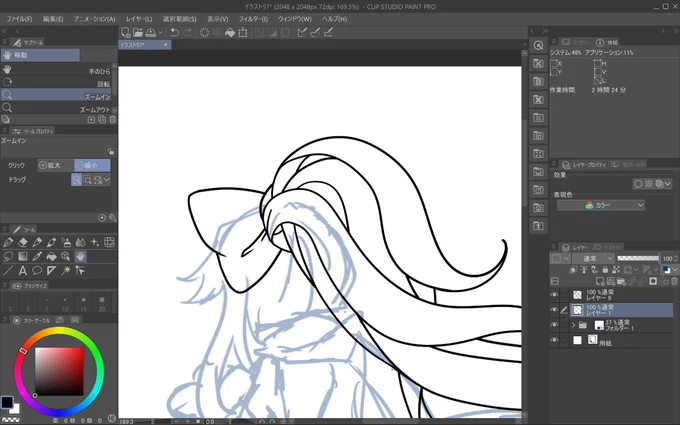The image size is (680, 425).
Task: Hide レイヤー 9 using its eye icon
Action: [x=554, y=295]
